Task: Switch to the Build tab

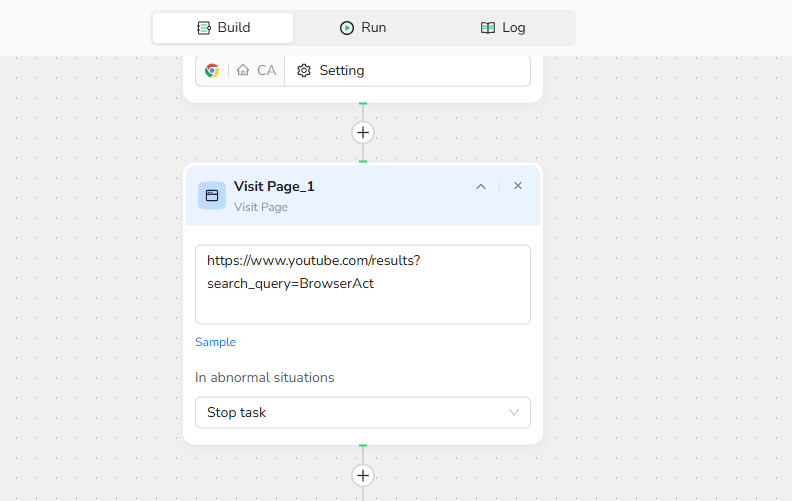Action: point(223,28)
